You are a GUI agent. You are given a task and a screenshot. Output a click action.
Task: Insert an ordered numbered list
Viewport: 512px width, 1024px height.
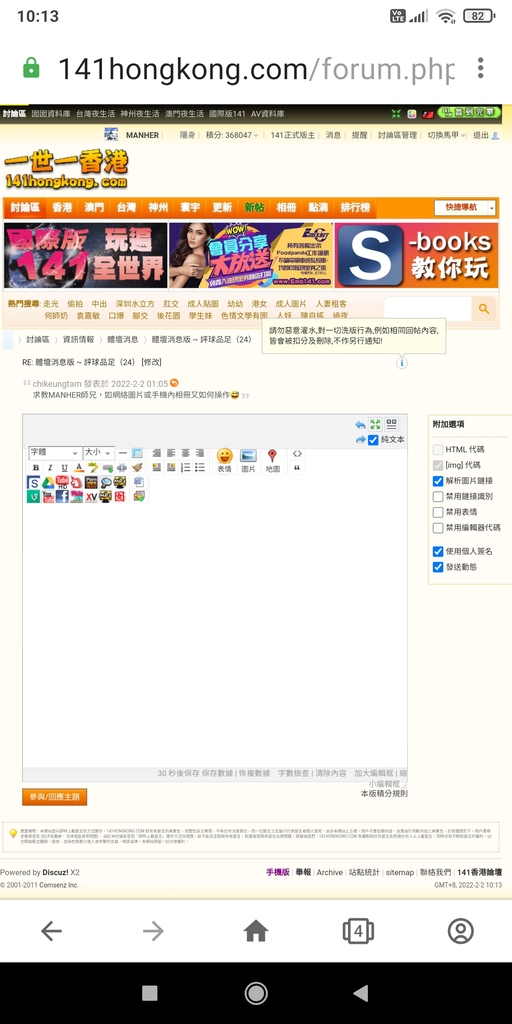click(x=185, y=467)
